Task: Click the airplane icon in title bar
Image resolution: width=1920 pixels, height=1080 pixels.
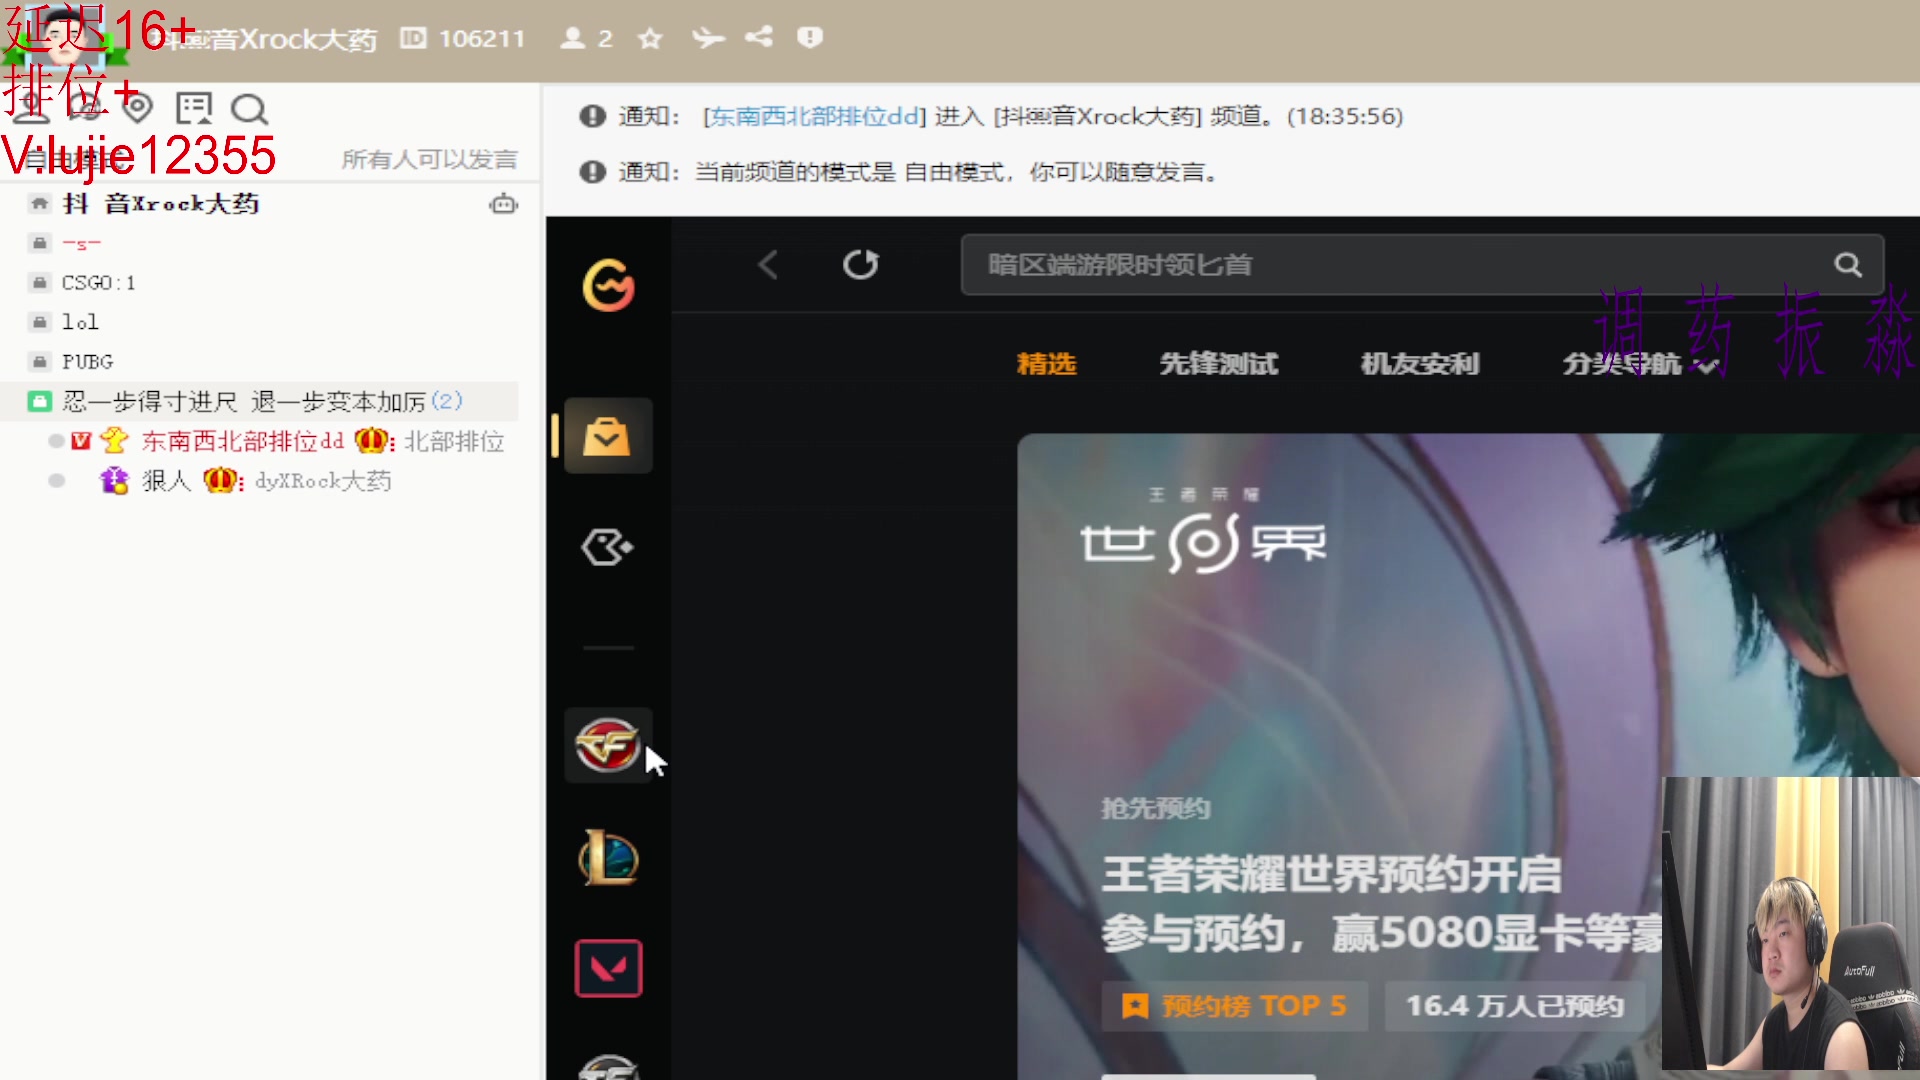Action: (707, 38)
